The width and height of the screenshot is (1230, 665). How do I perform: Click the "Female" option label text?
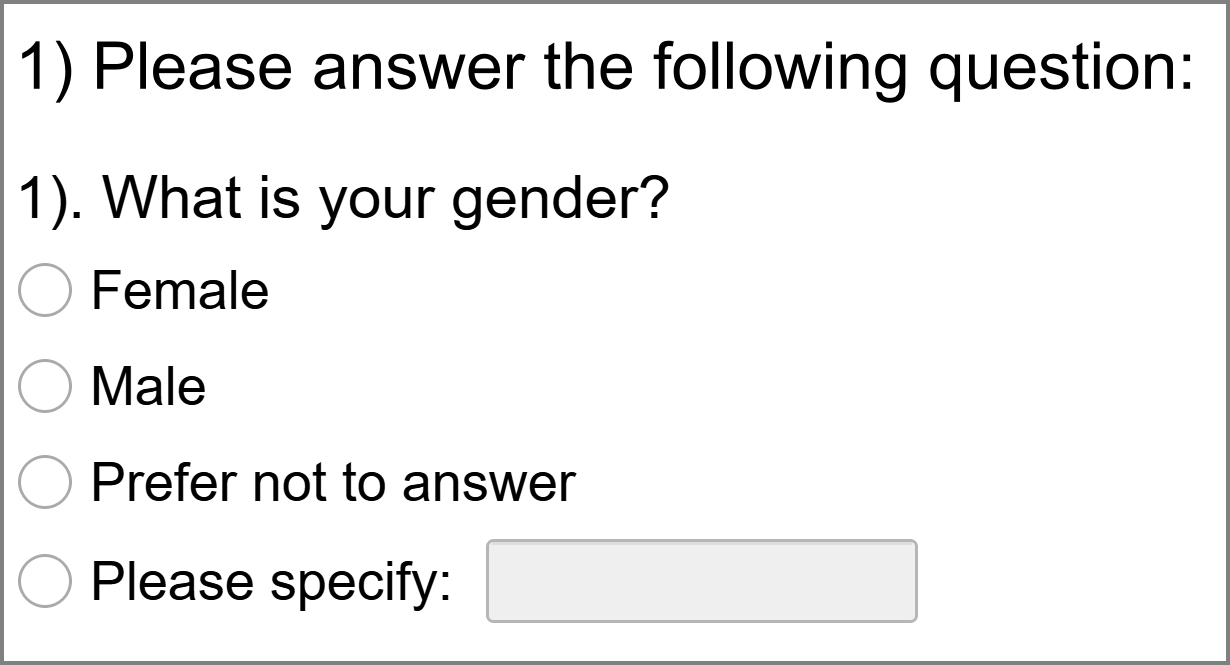click(180, 291)
